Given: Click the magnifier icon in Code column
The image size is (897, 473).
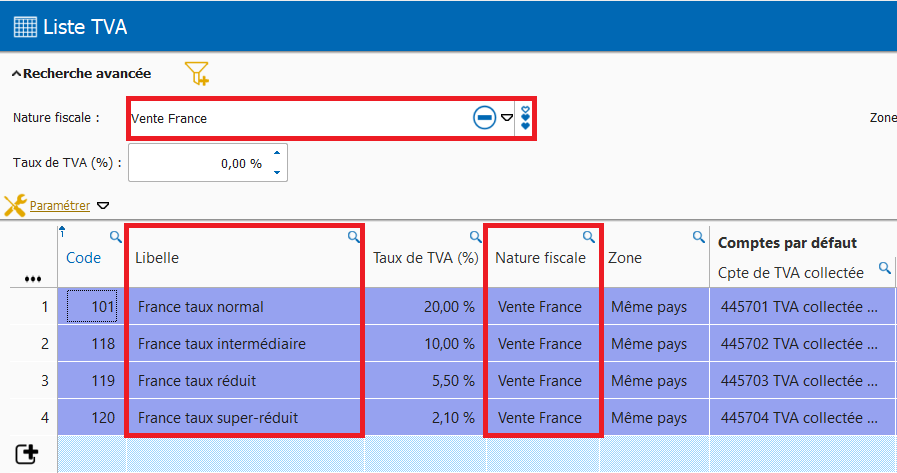Looking at the screenshot, I should click(x=115, y=237).
